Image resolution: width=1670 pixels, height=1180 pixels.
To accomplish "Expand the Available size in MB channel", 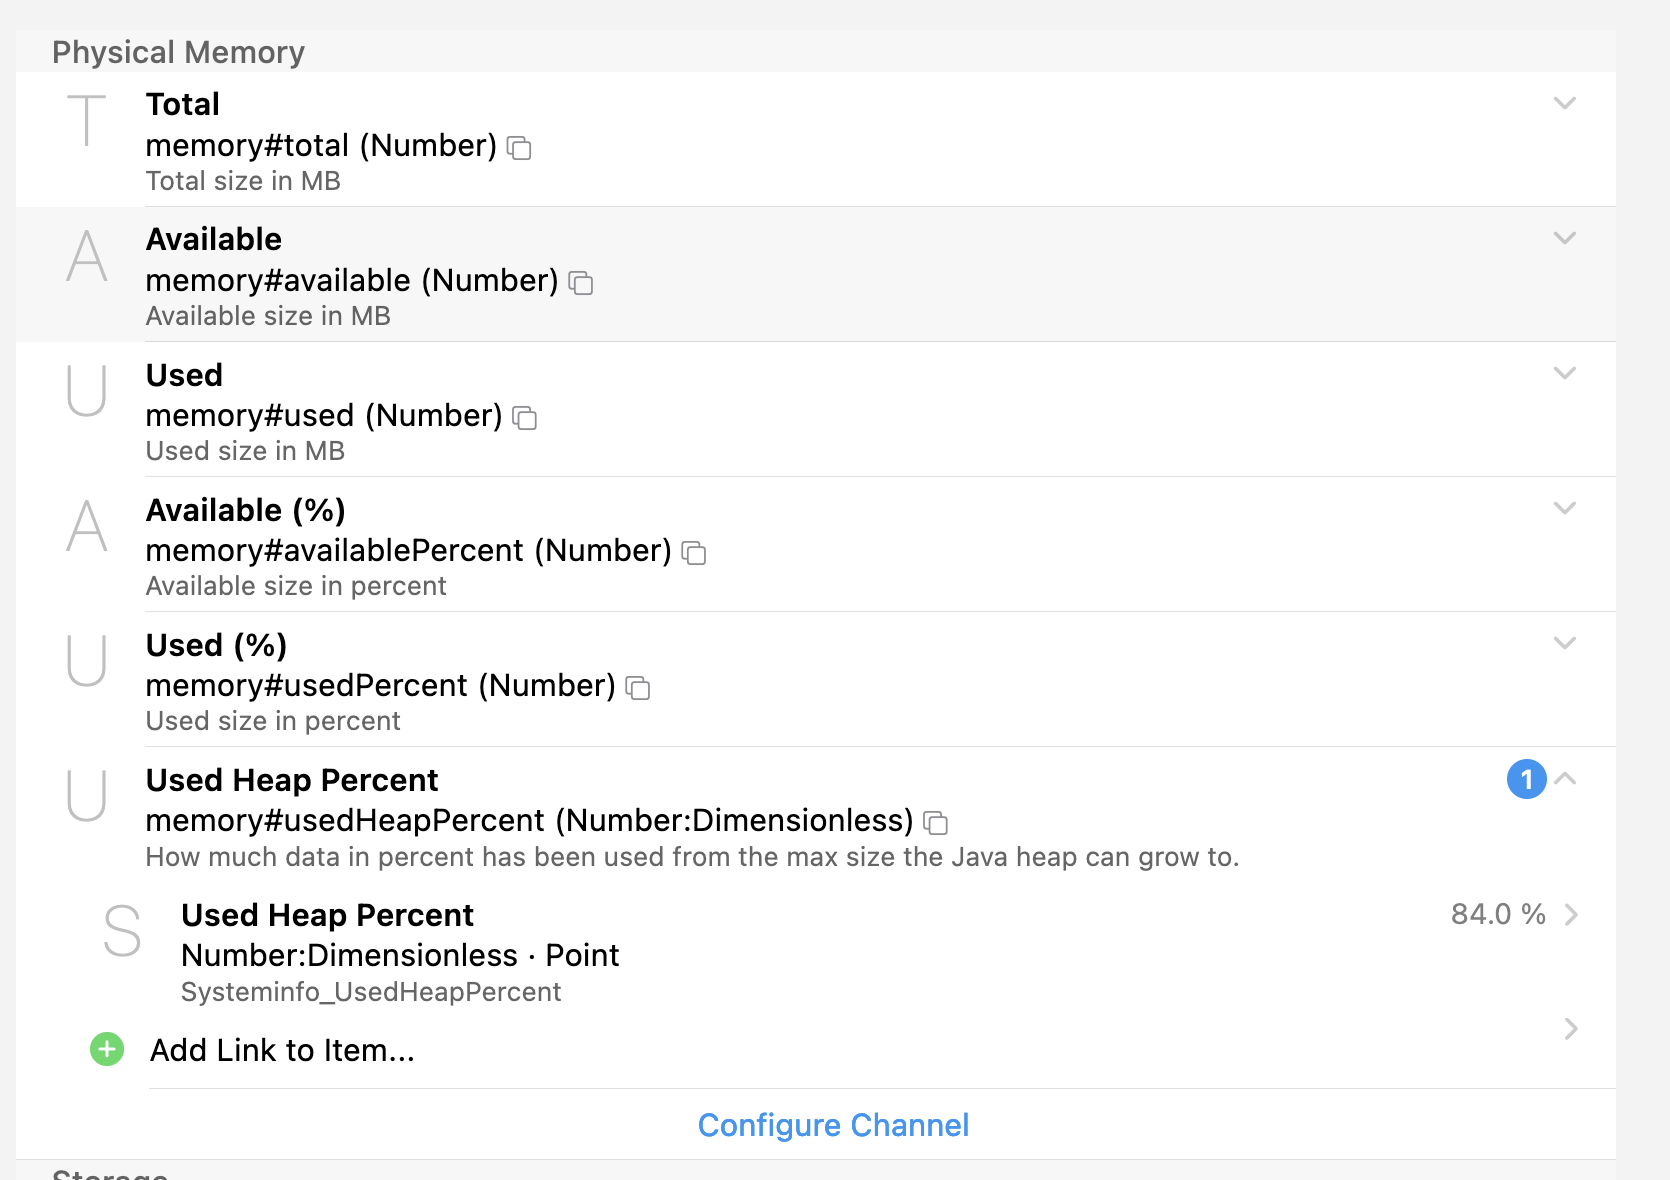I will pyautogui.click(x=1565, y=238).
